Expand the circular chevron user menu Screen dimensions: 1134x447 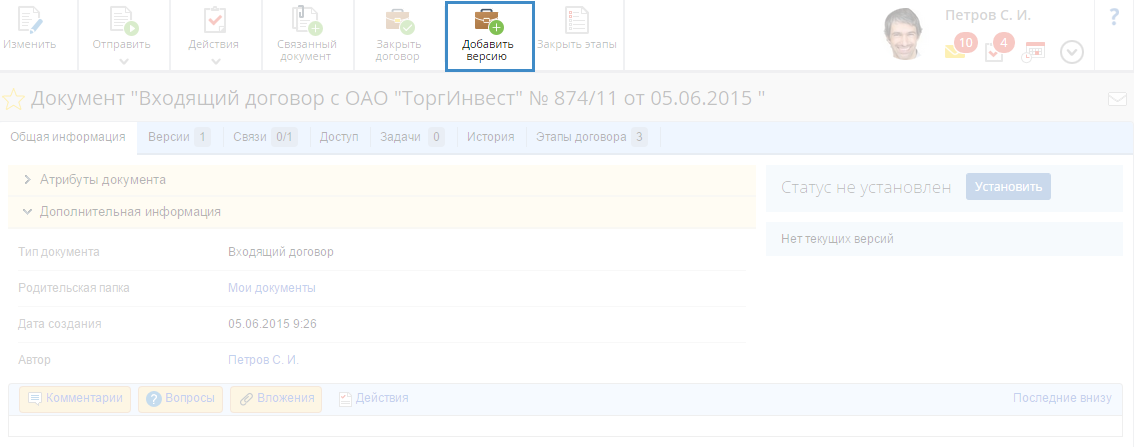point(1072,52)
